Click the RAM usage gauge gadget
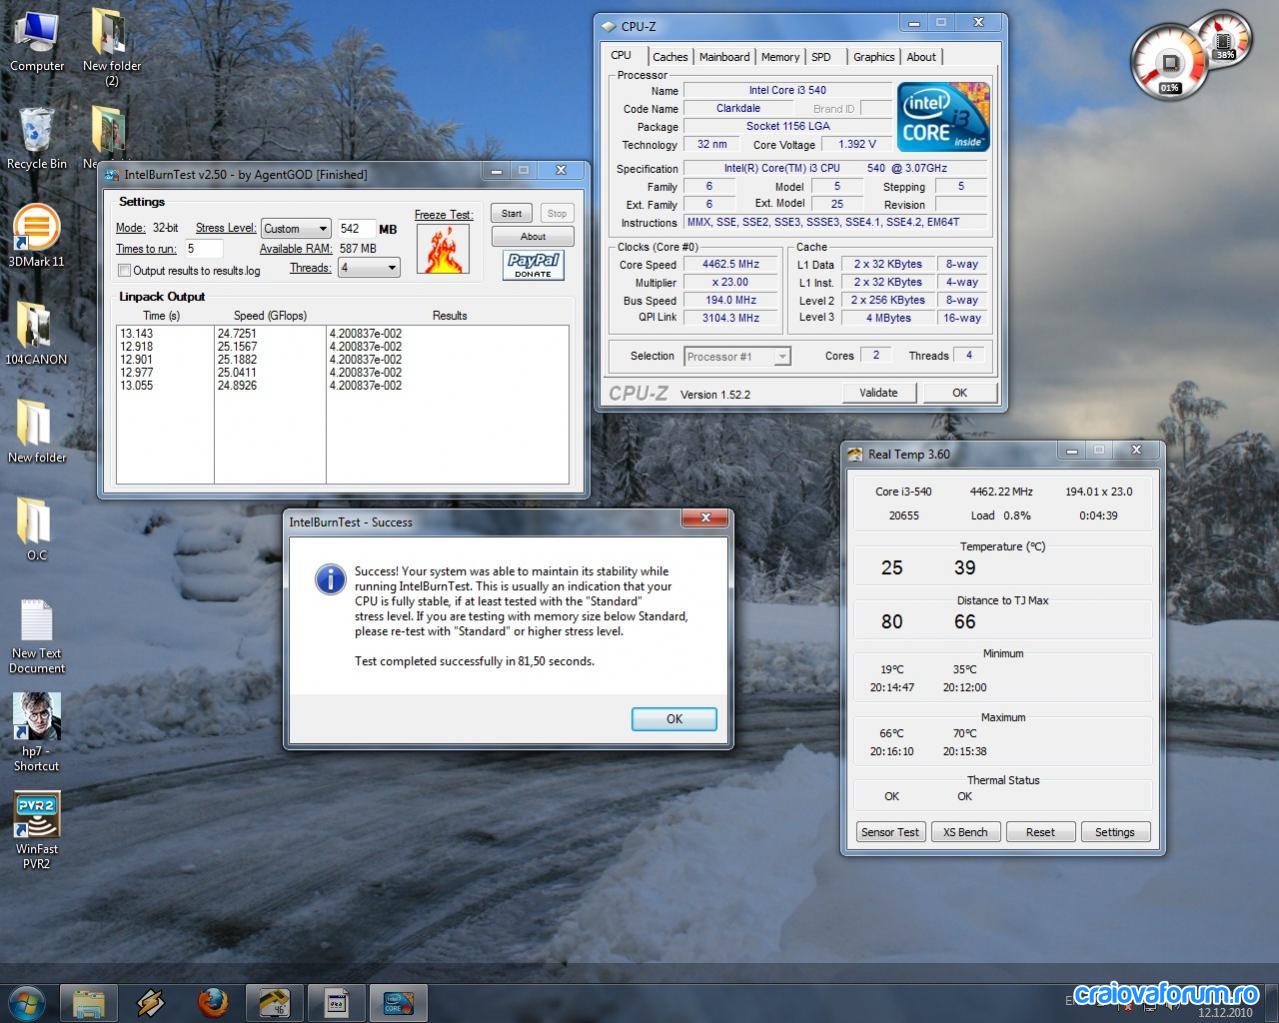1279x1023 pixels. pos(1223,39)
